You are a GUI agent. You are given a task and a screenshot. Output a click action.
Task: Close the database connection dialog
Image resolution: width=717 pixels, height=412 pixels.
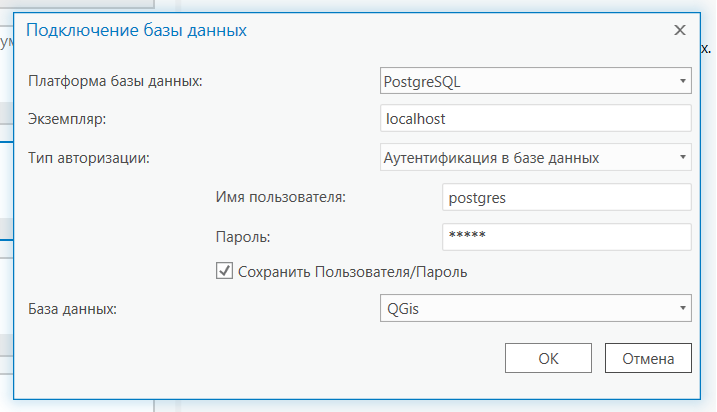pos(680,30)
